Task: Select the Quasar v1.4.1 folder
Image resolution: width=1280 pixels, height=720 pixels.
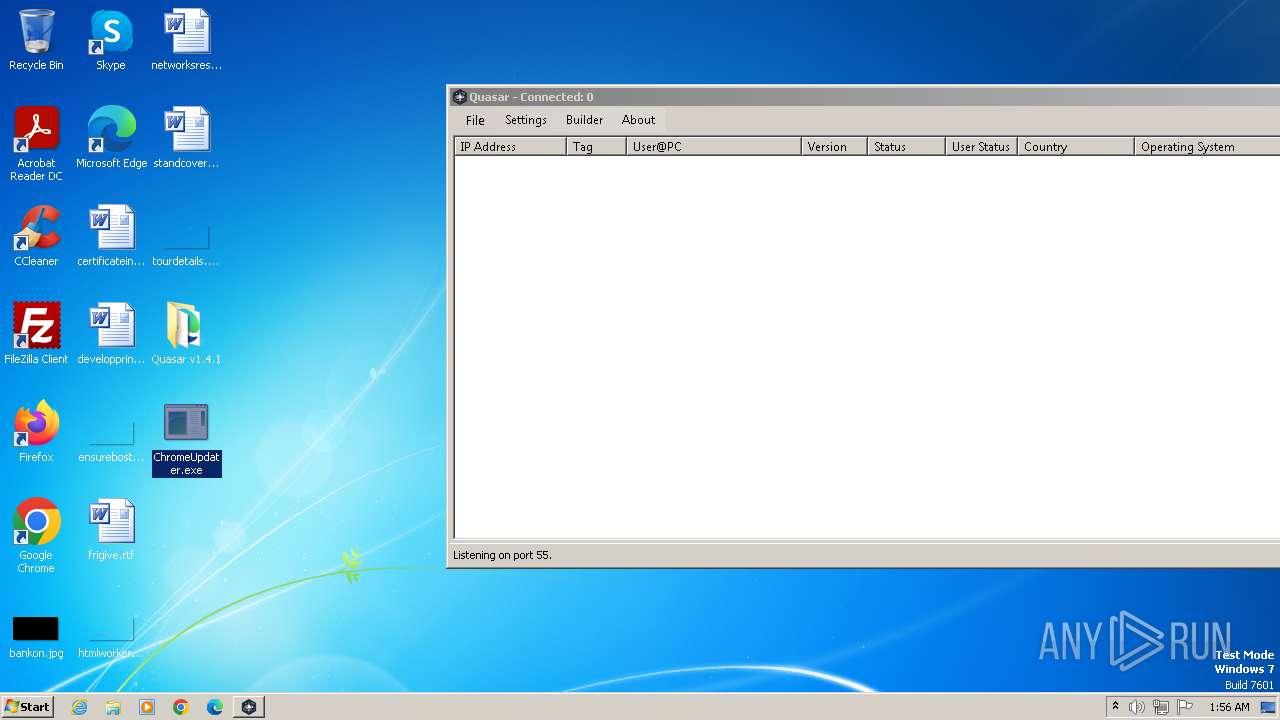Action: pyautogui.click(x=186, y=335)
